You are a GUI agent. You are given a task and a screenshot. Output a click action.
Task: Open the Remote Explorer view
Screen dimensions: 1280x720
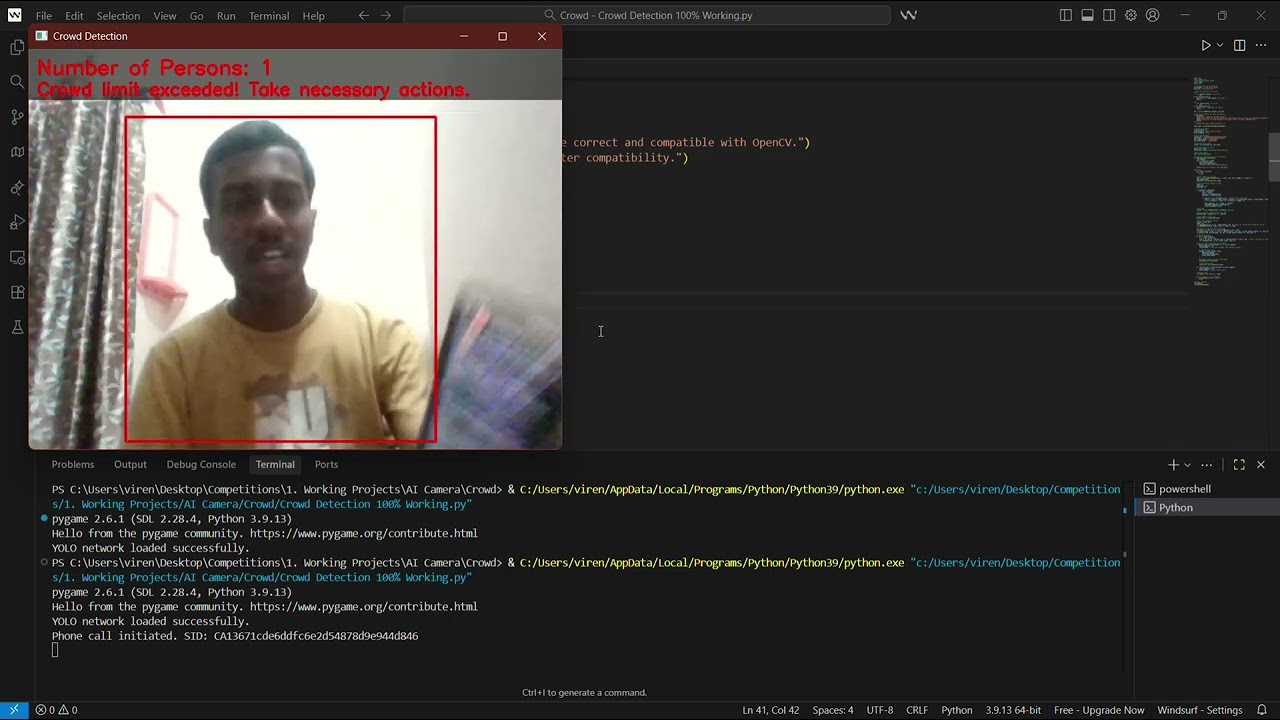(x=17, y=257)
